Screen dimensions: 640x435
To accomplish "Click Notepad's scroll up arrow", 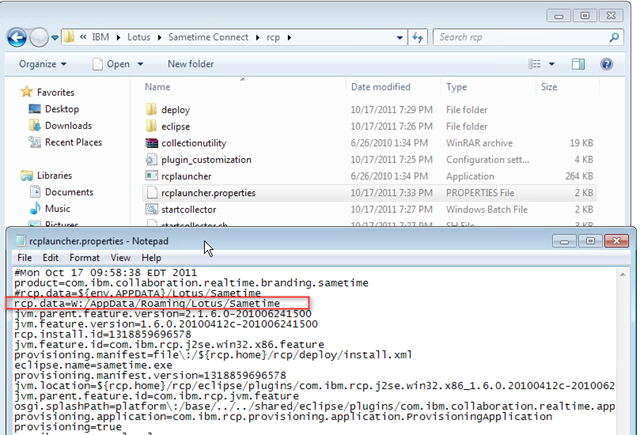I will [622, 275].
